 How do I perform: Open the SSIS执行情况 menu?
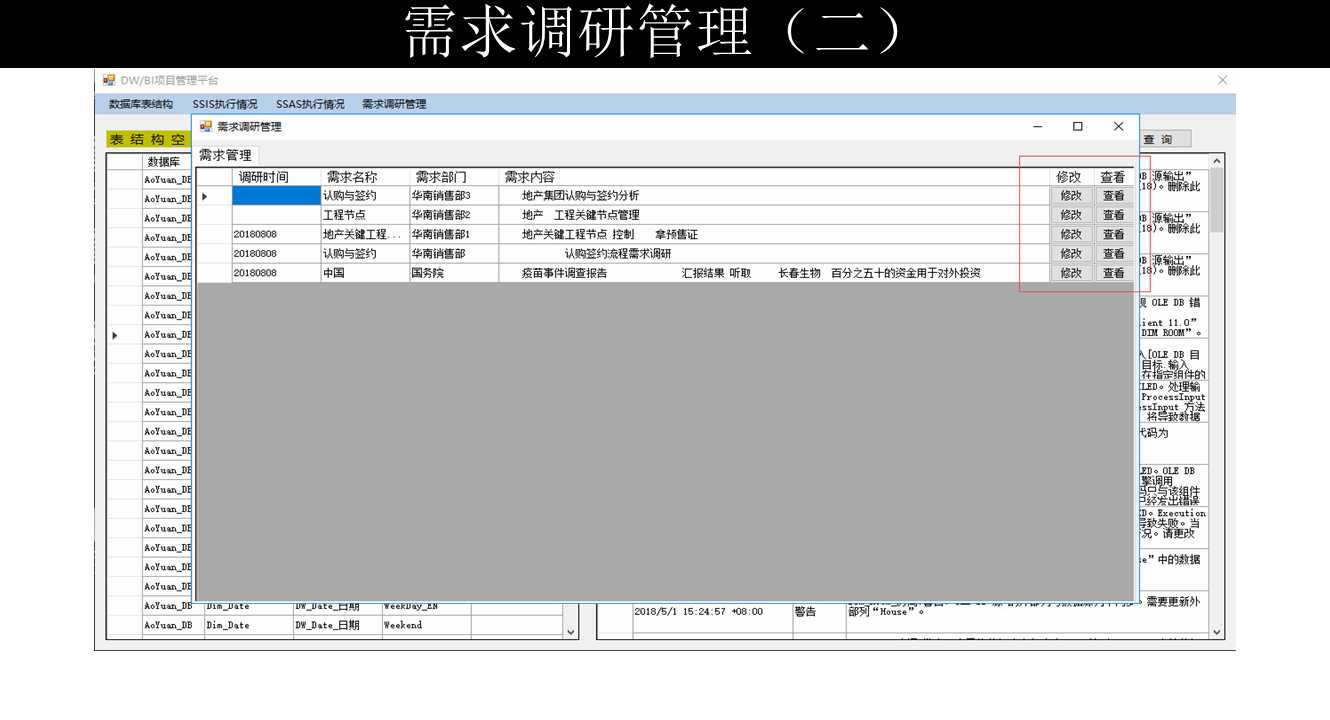tap(225, 104)
